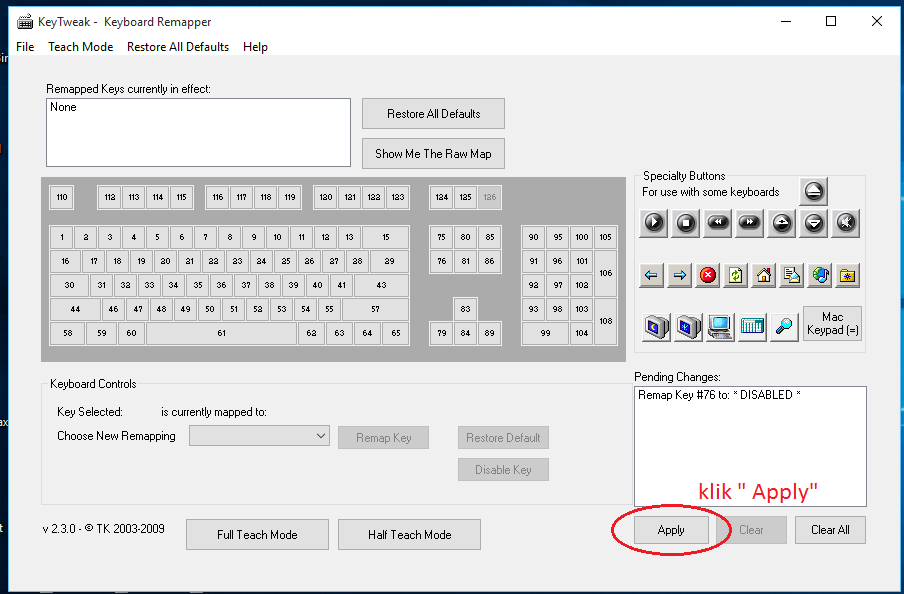This screenshot has height=594, width=904.
Task: Select keyboard key 15
Action: pyautogui.click(x=386, y=237)
